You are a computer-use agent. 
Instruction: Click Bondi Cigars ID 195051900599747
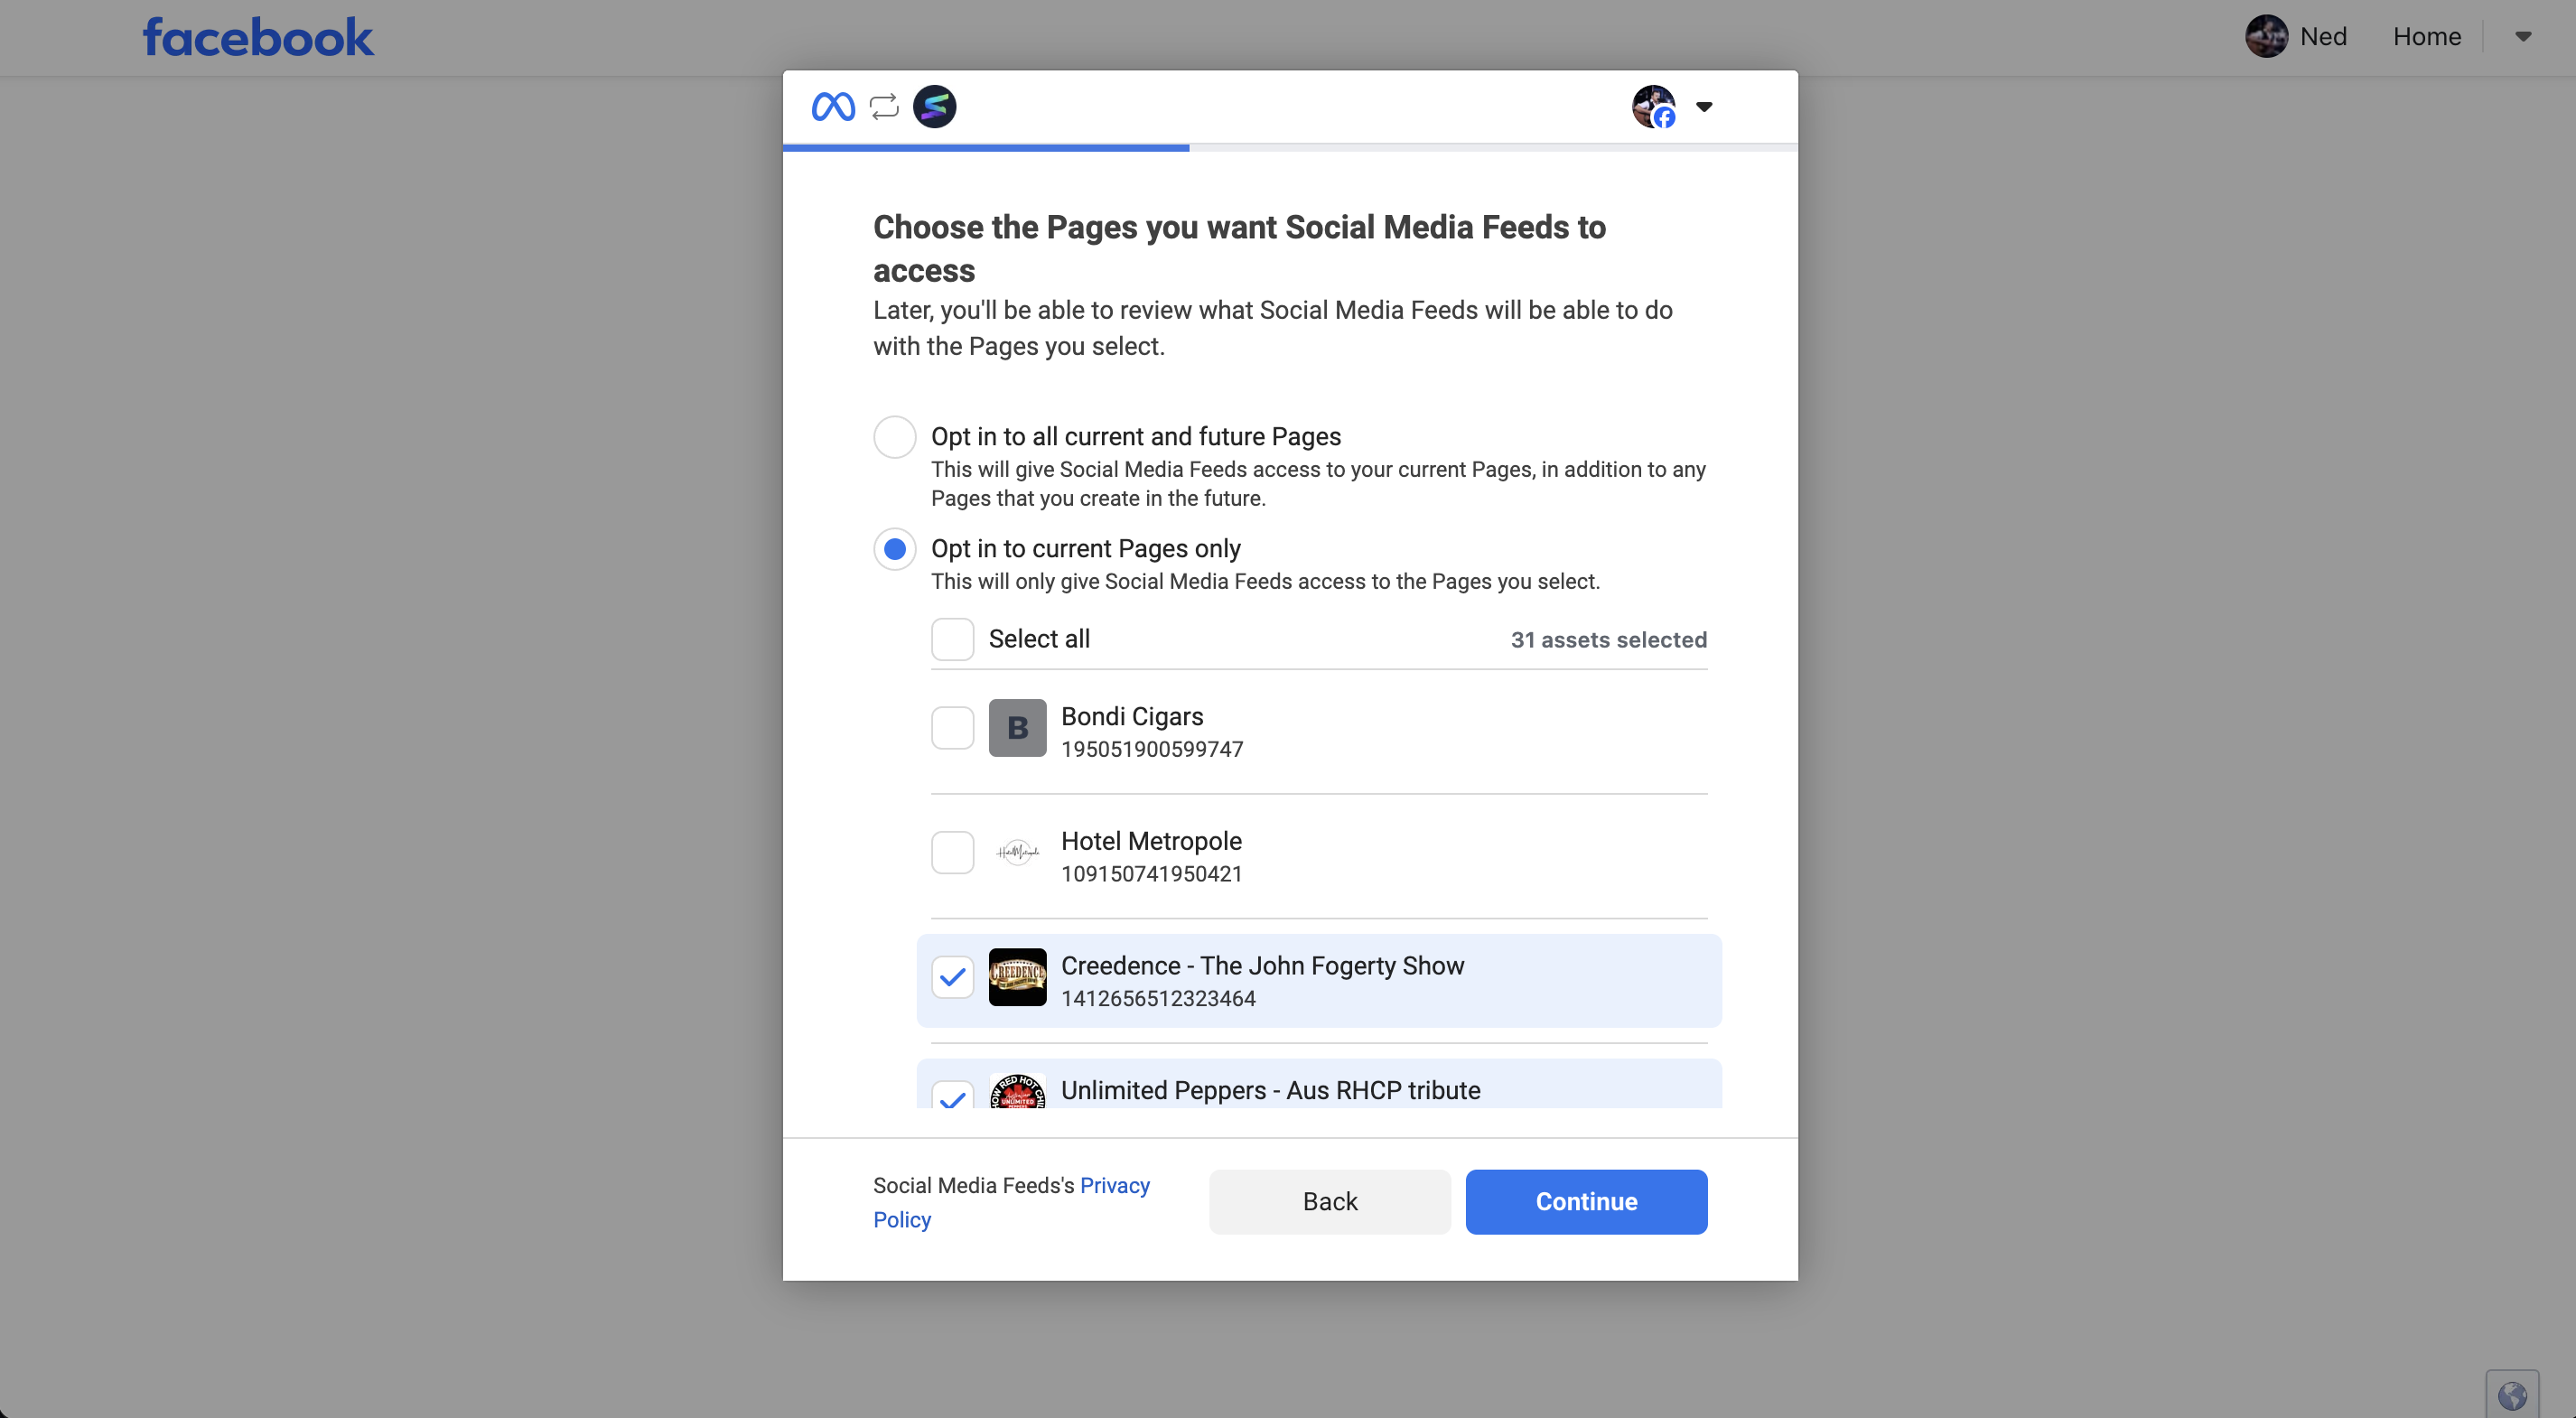tap(1152, 749)
